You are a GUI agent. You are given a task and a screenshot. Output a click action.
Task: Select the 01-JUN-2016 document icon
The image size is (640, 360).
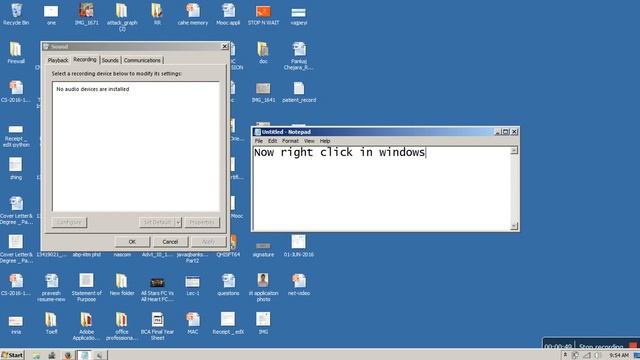[299, 246]
